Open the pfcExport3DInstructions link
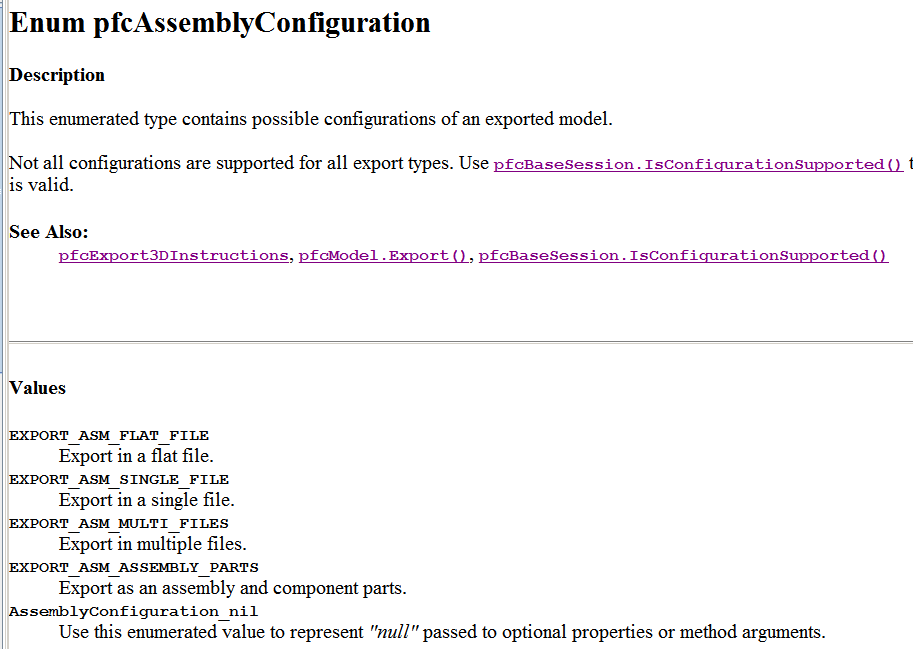The image size is (913, 649). click(174, 256)
